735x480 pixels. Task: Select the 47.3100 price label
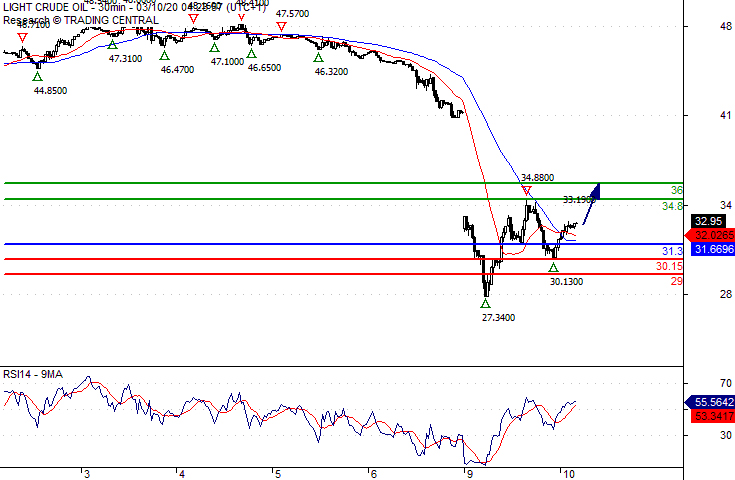(x=125, y=59)
